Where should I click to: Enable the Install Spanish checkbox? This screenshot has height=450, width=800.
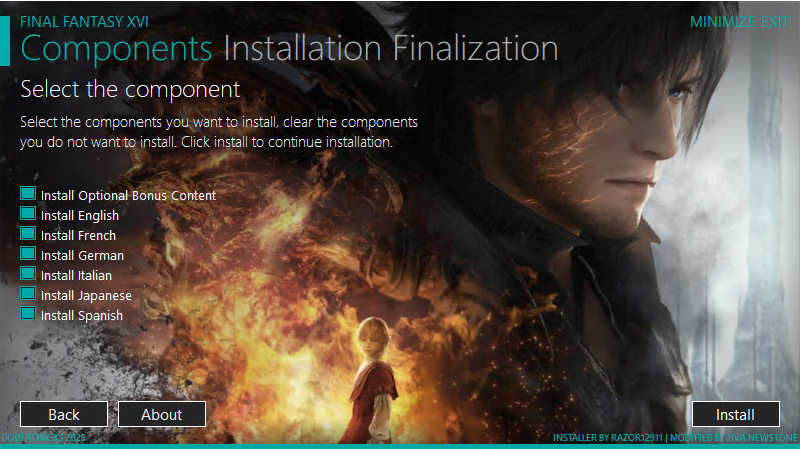[x=28, y=313]
